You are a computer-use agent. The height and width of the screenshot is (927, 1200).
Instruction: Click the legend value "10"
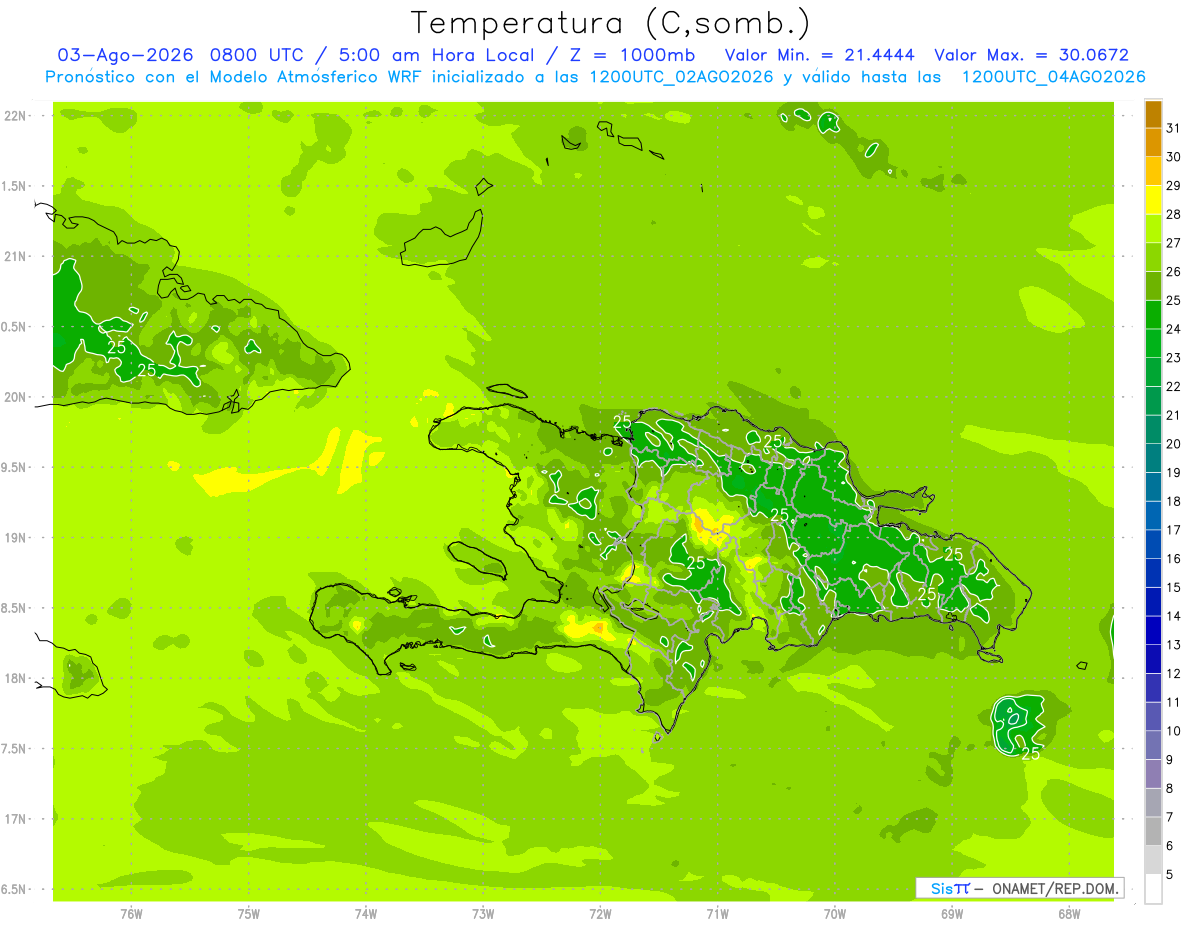pos(1174,731)
